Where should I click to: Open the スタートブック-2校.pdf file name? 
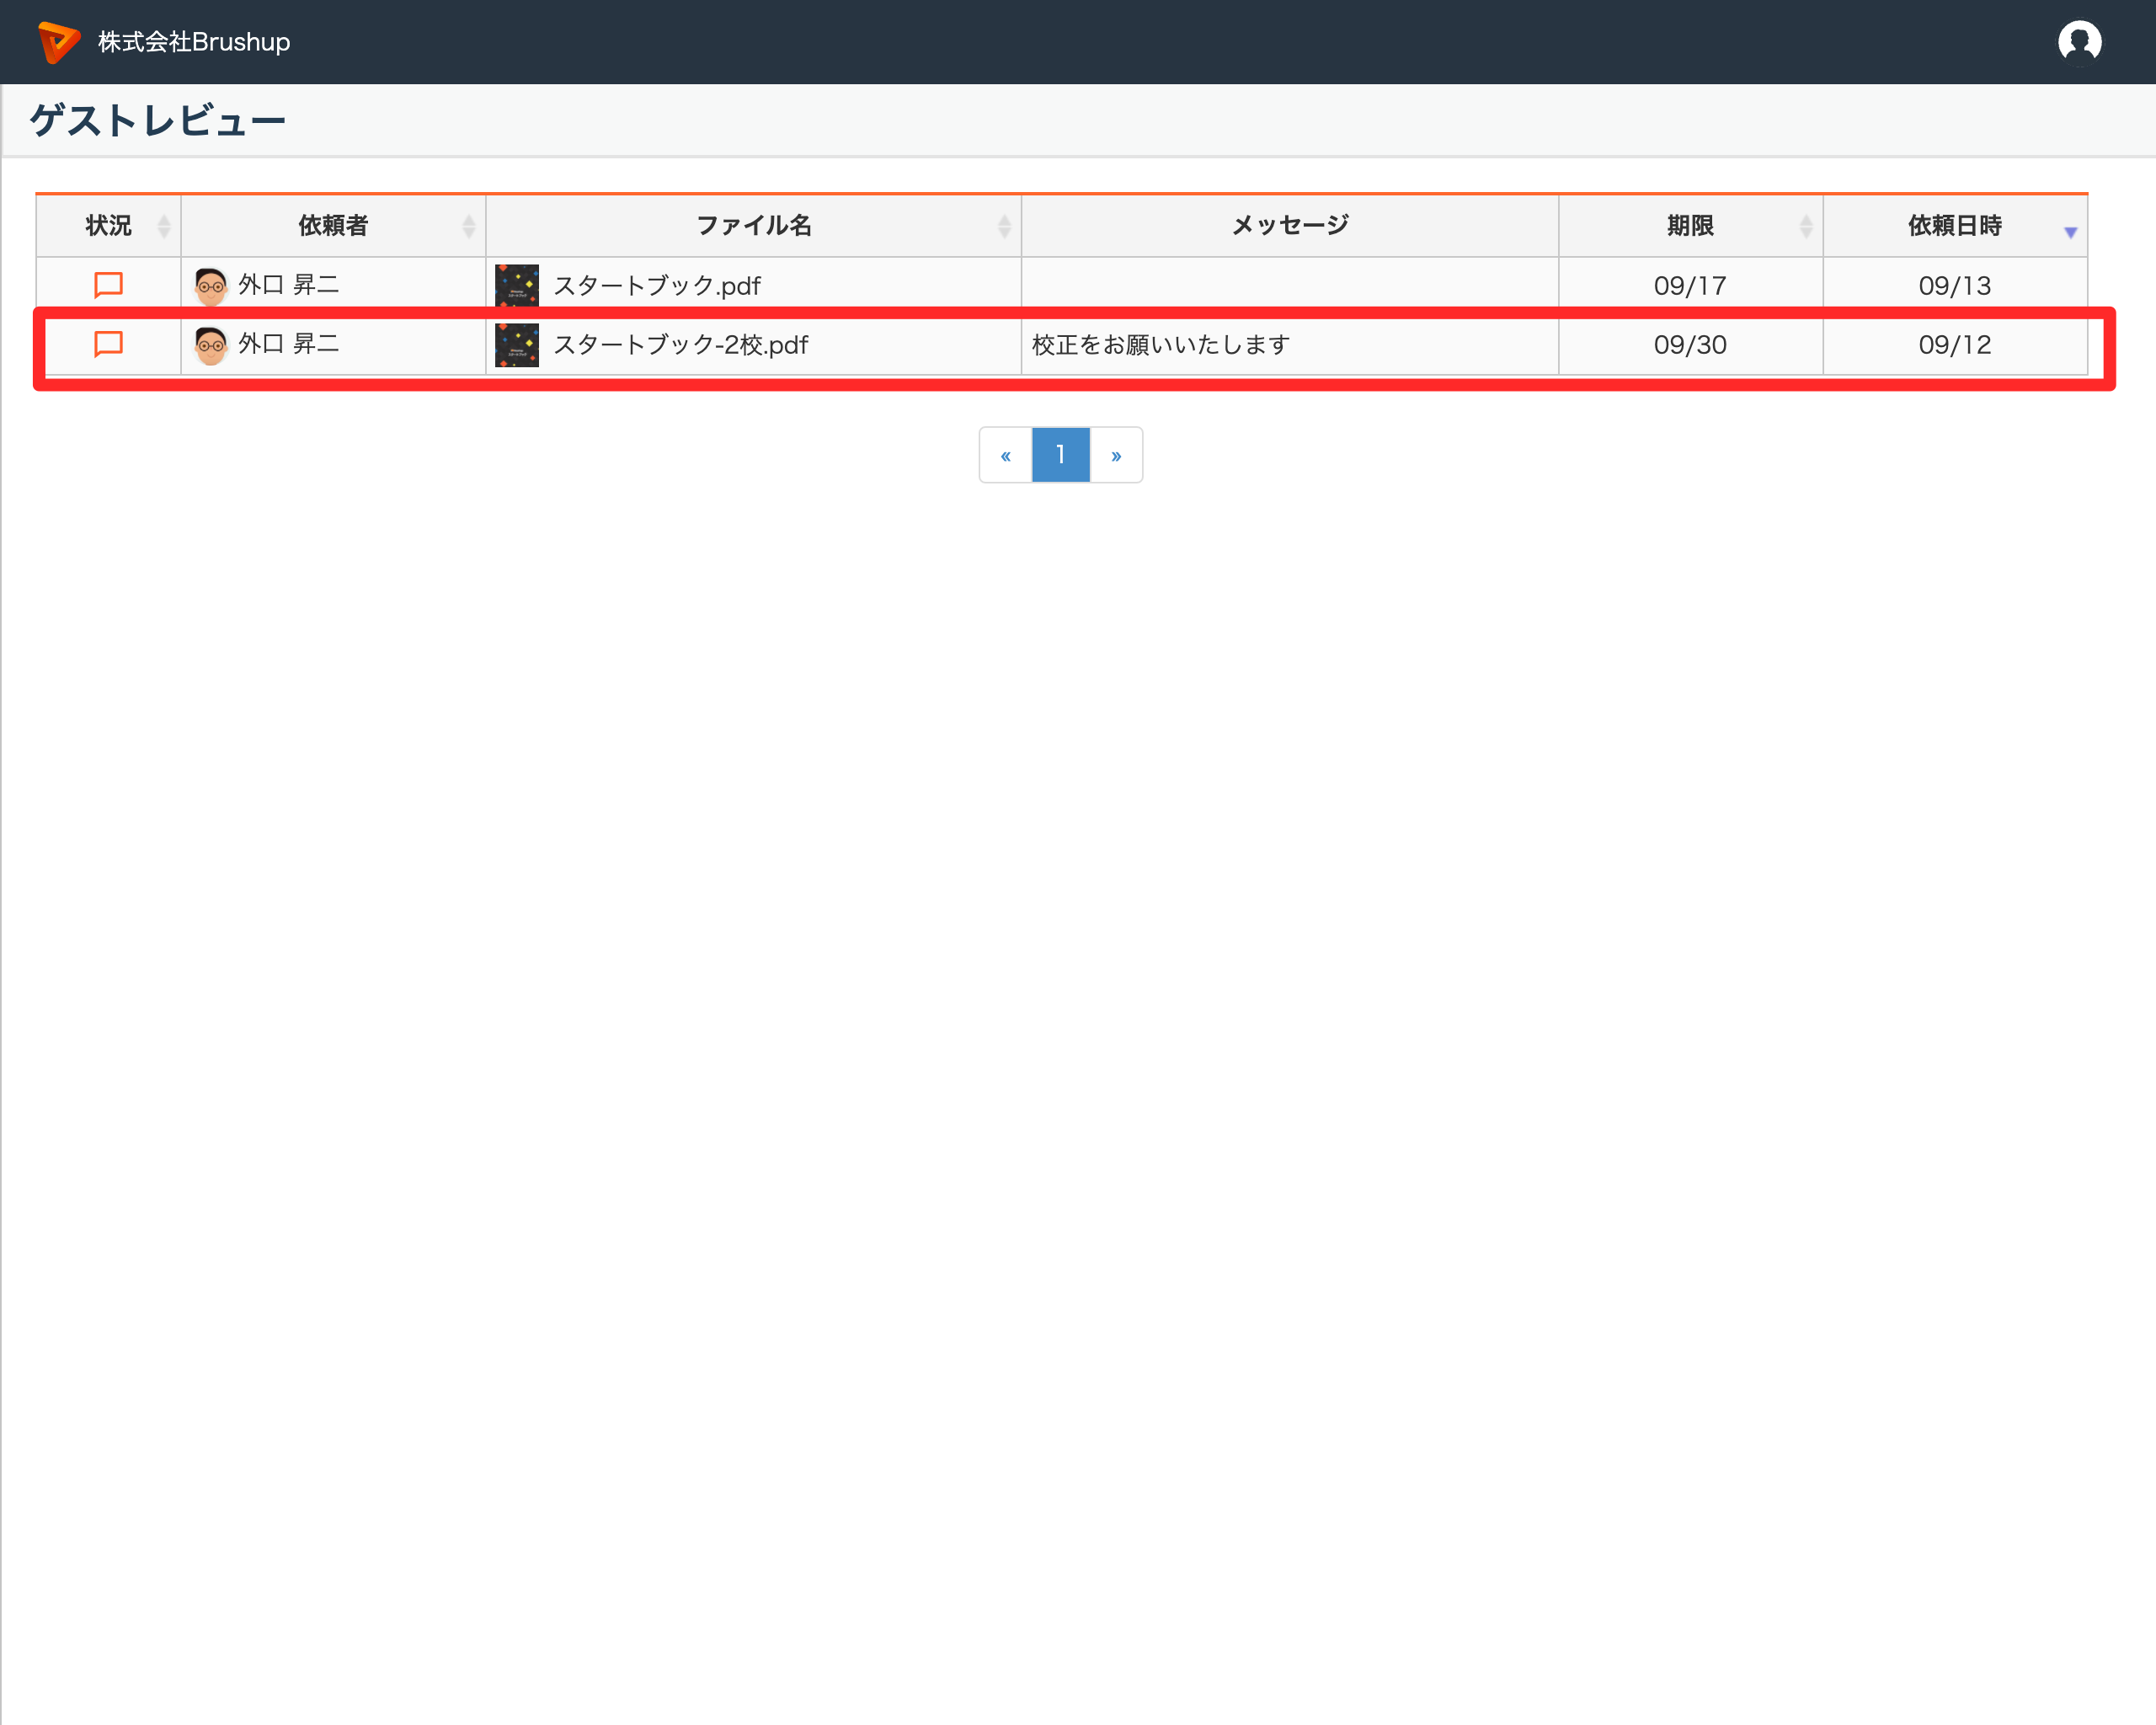pos(681,345)
